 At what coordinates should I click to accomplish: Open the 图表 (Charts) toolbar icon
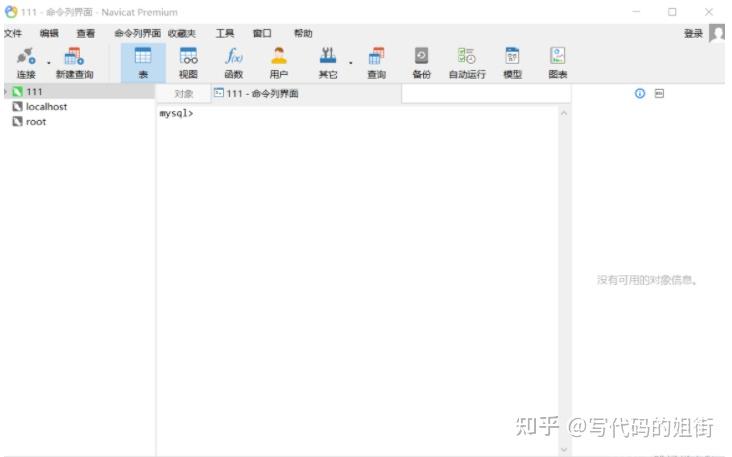tap(557, 63)
